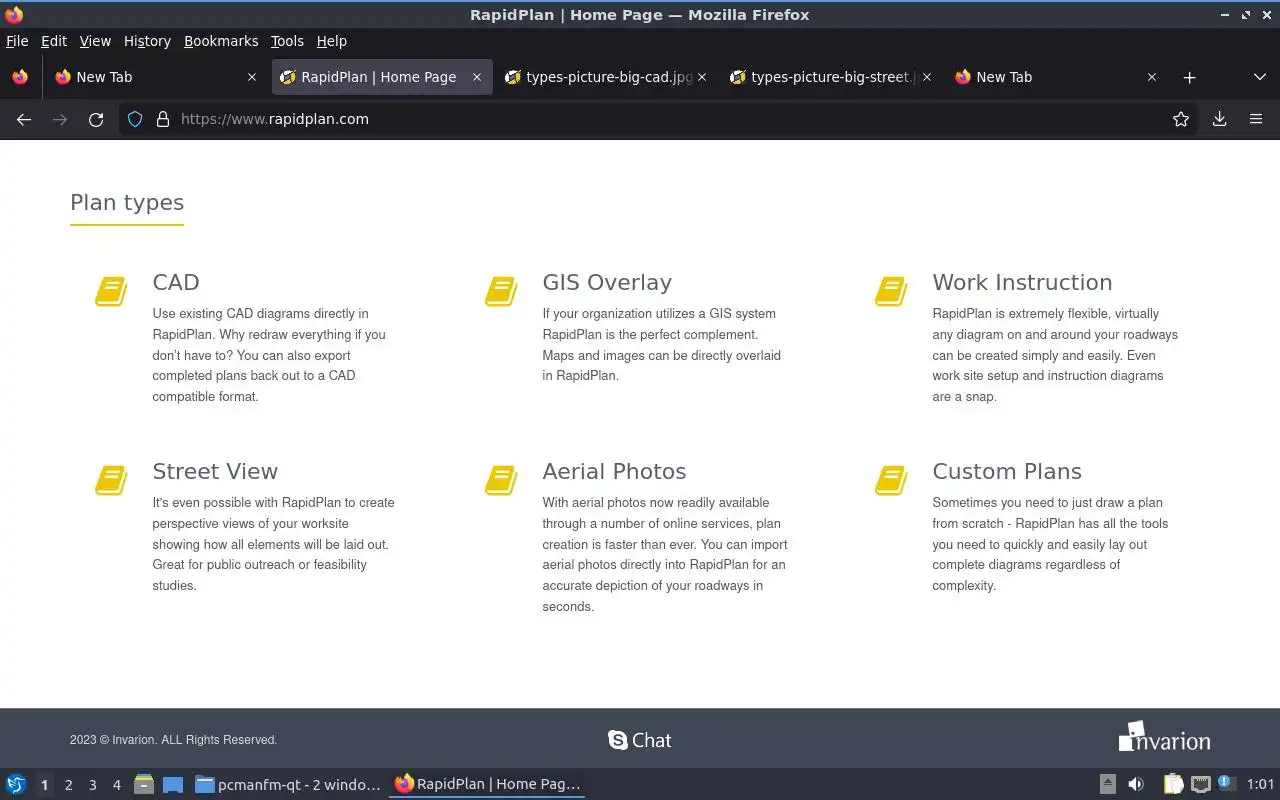Open the History menu
This screenshot has width=1280, height=800.
click(147, 41)
